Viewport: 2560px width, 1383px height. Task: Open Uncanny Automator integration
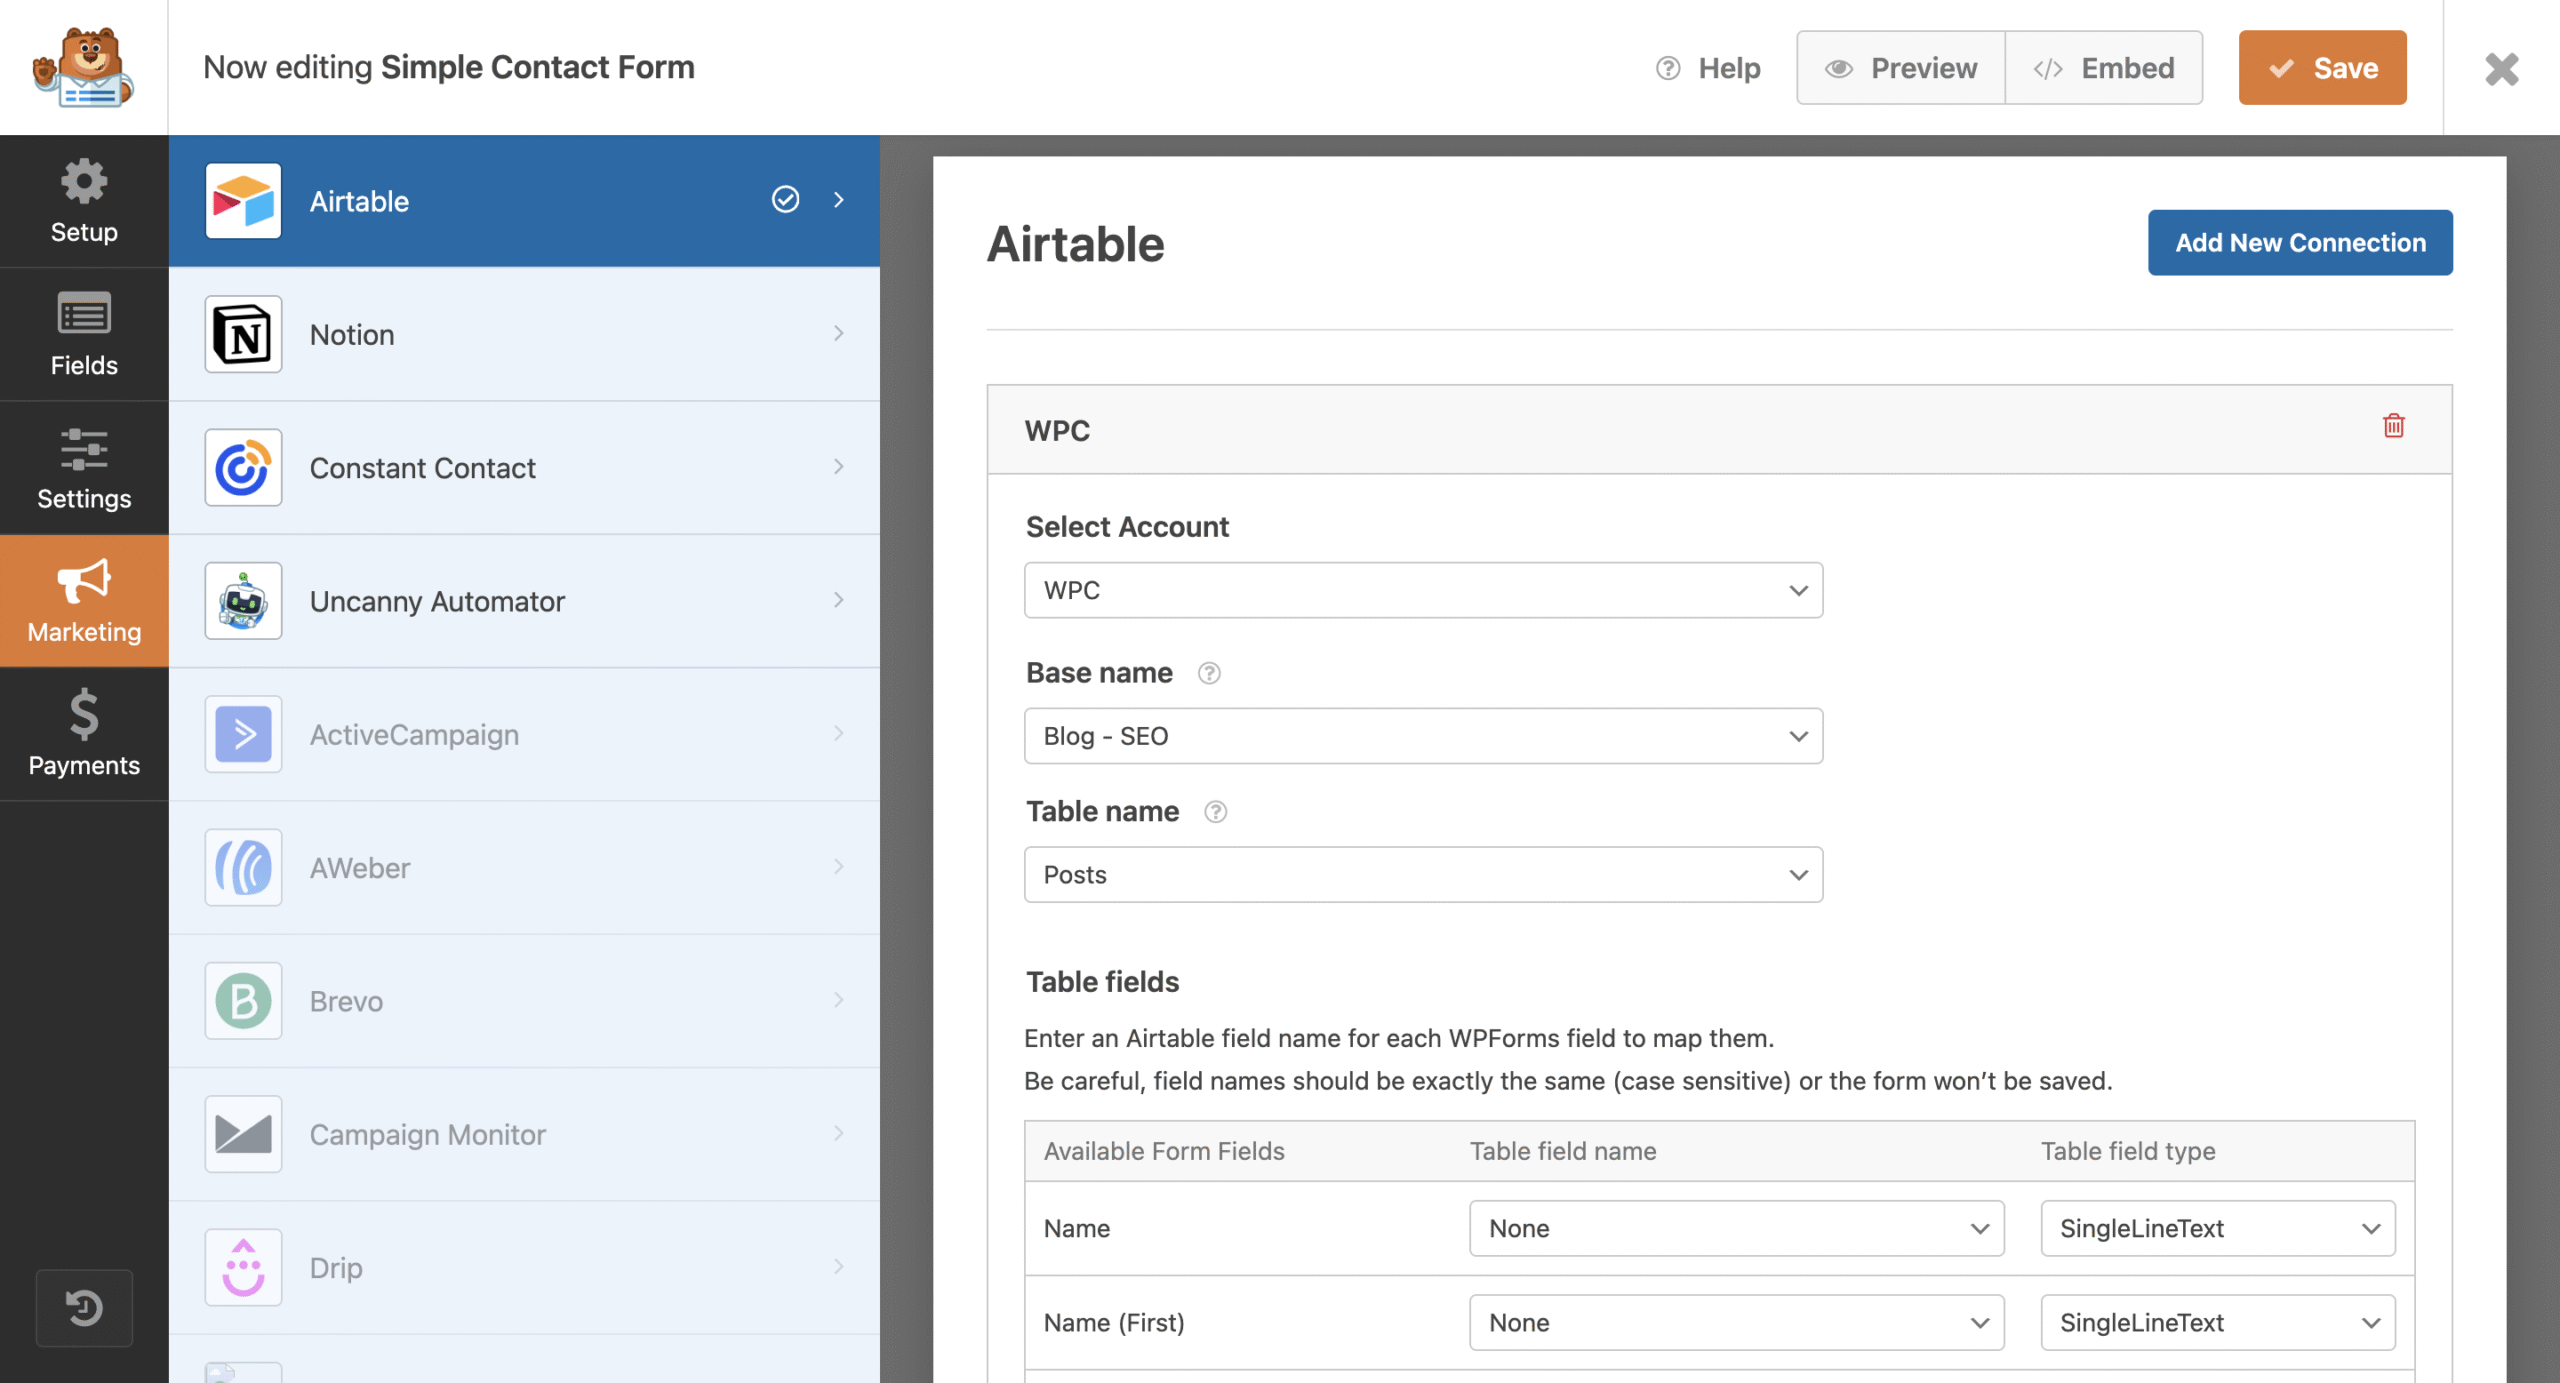pyautogui.click(x=524, y=601)
